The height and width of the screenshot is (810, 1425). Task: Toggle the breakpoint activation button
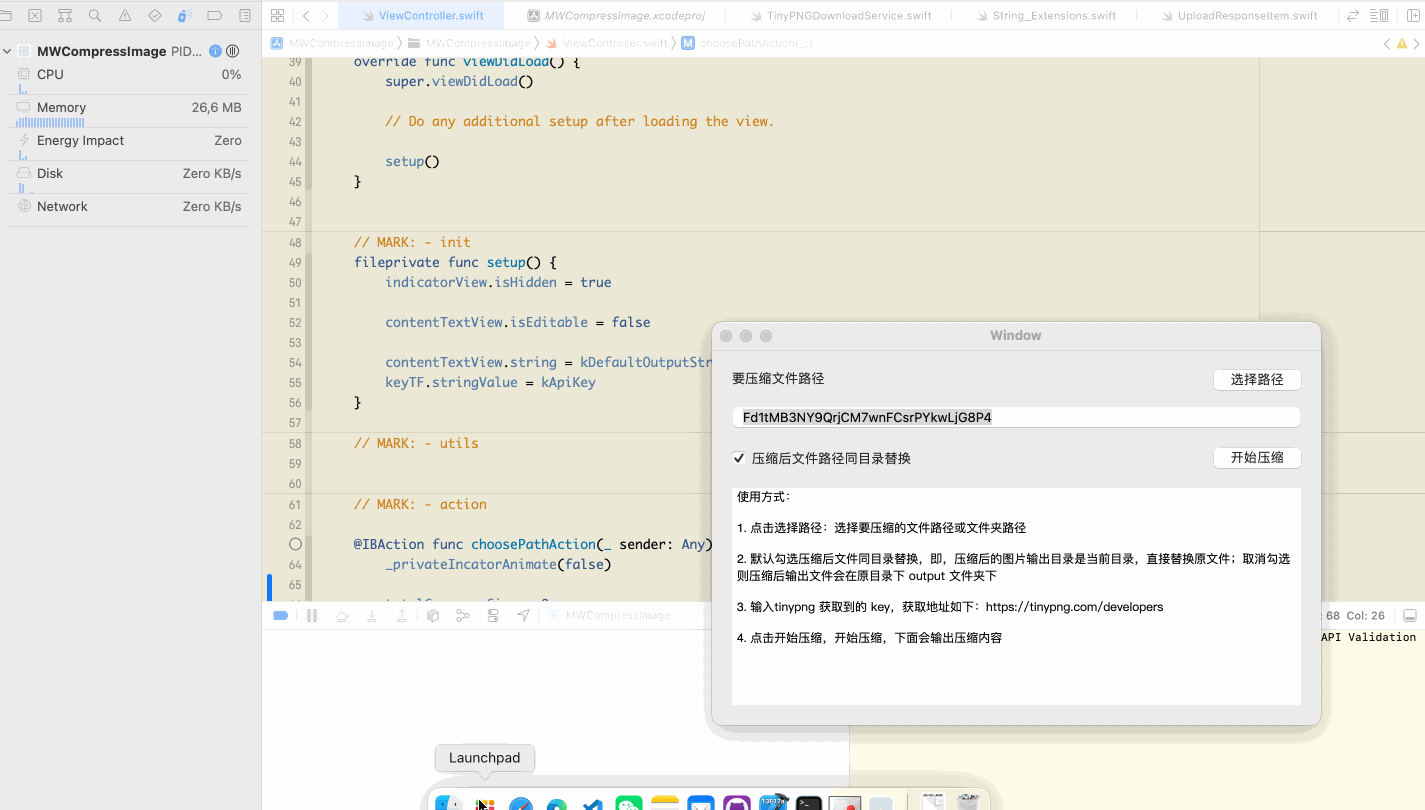pyautogui.click(x=281, y=616)
